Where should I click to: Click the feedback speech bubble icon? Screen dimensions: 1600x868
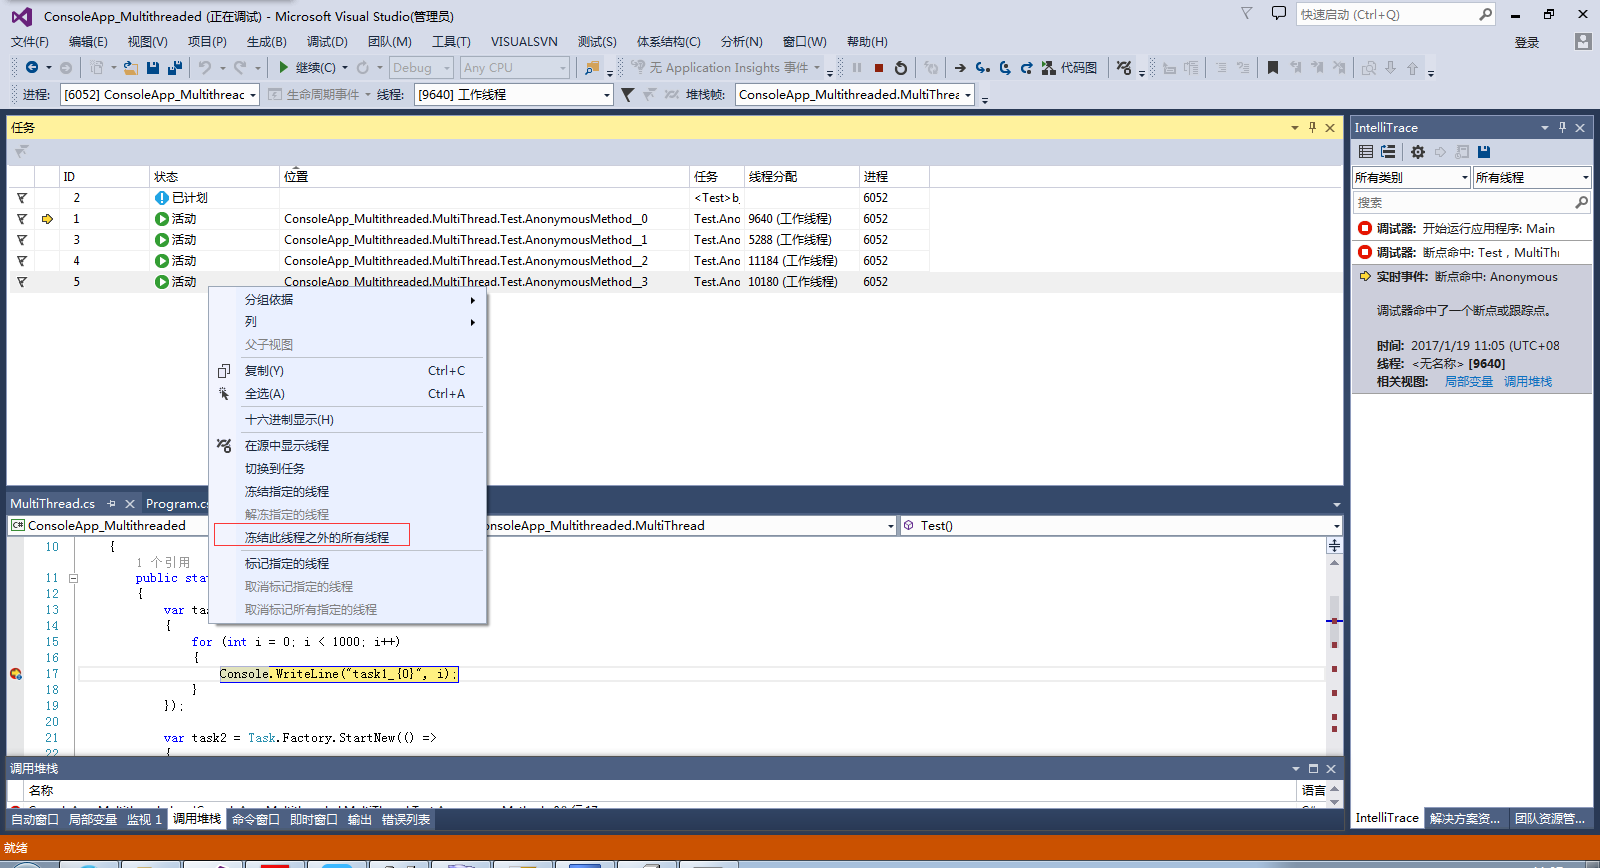point(1278,14)
